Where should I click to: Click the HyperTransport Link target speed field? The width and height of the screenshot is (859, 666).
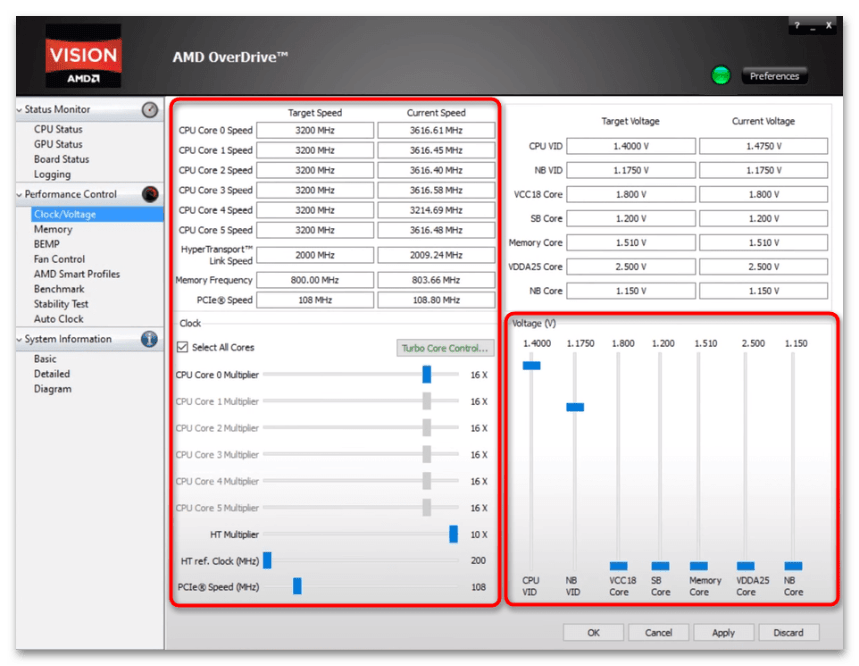[315, 255]
